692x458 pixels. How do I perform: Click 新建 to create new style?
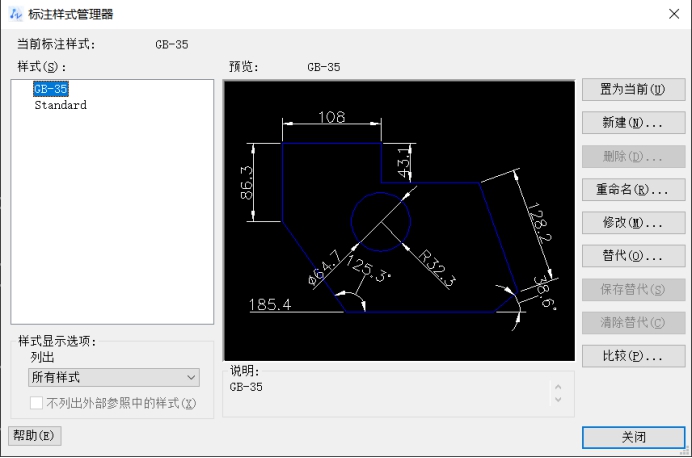633,123
